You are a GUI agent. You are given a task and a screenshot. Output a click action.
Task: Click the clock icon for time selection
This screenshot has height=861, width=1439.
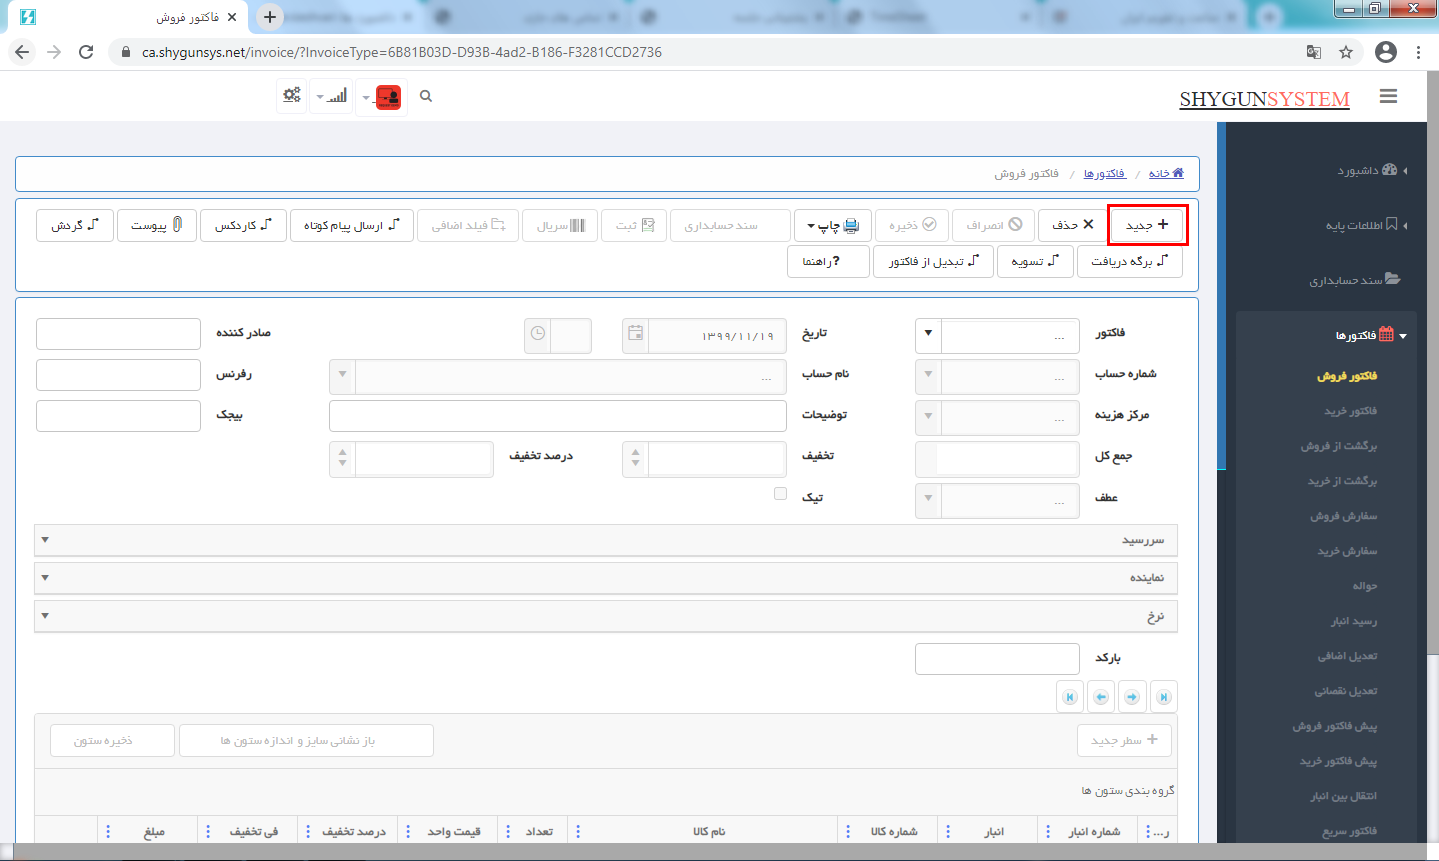[x=536, y=335]
